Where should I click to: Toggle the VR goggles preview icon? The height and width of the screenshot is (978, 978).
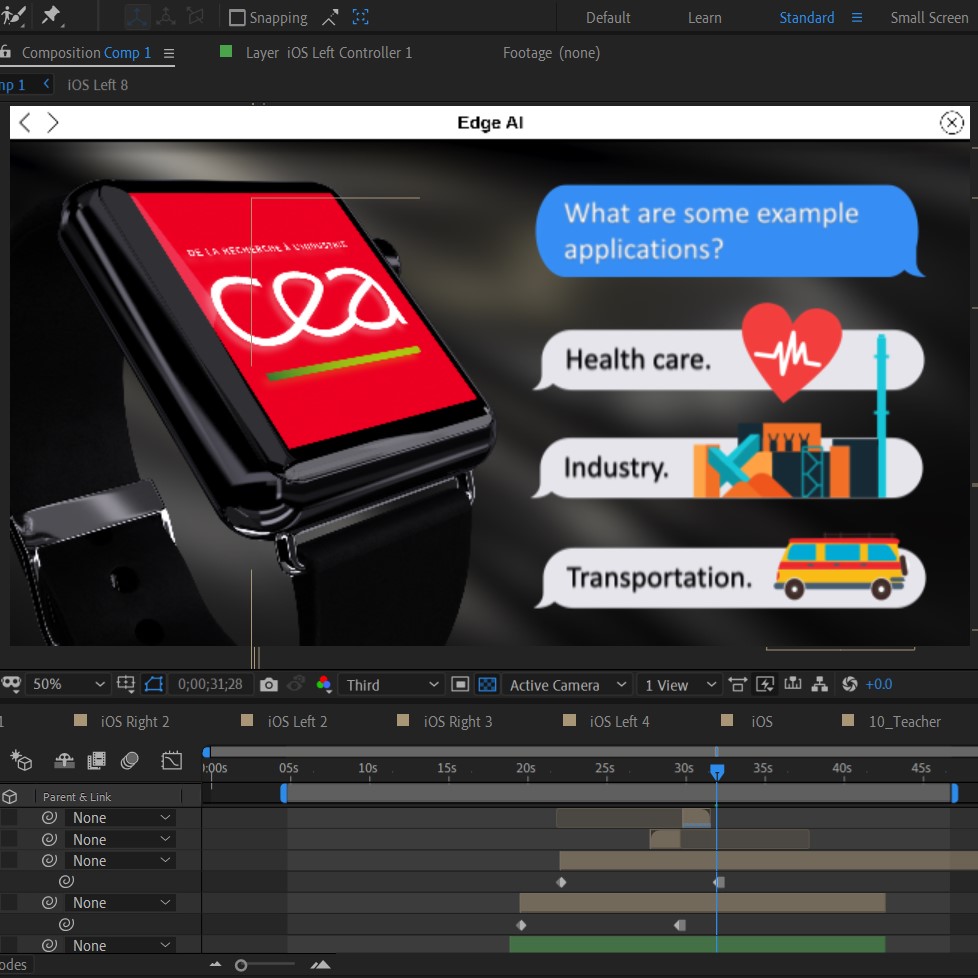point(11,684)
